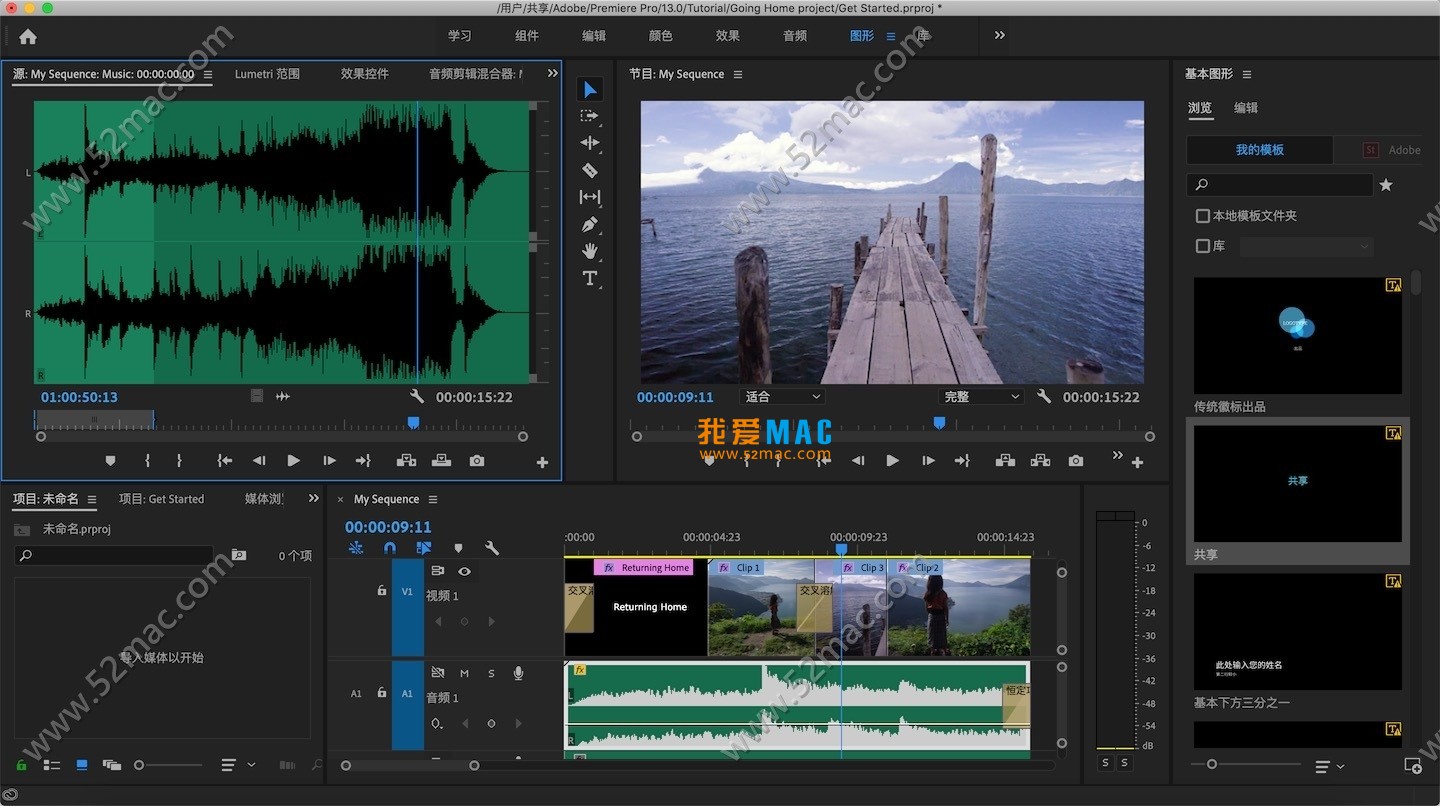Click the Program monitor playhead marker

pos(939,423)
